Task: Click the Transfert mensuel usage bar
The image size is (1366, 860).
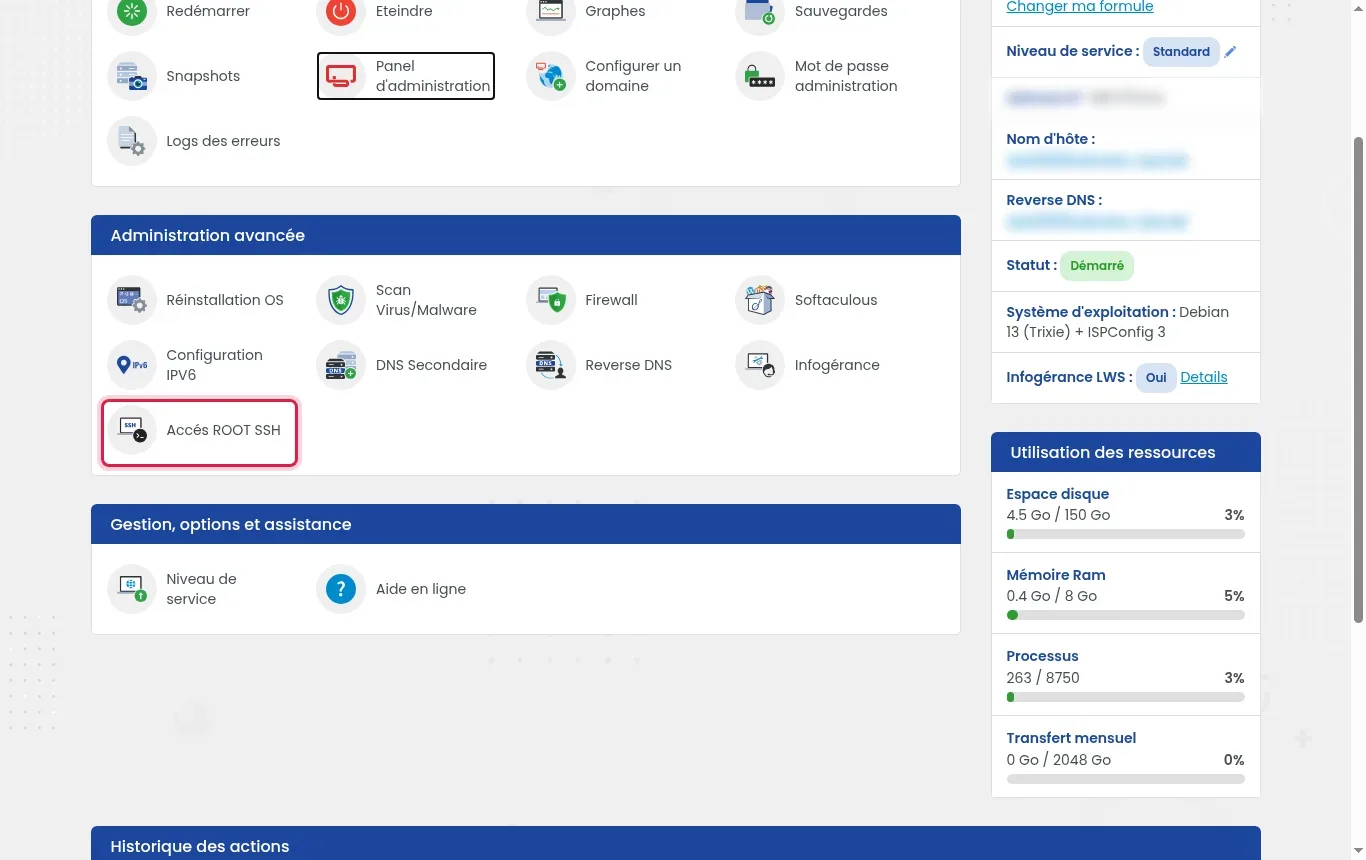Action: (1126, 779)
